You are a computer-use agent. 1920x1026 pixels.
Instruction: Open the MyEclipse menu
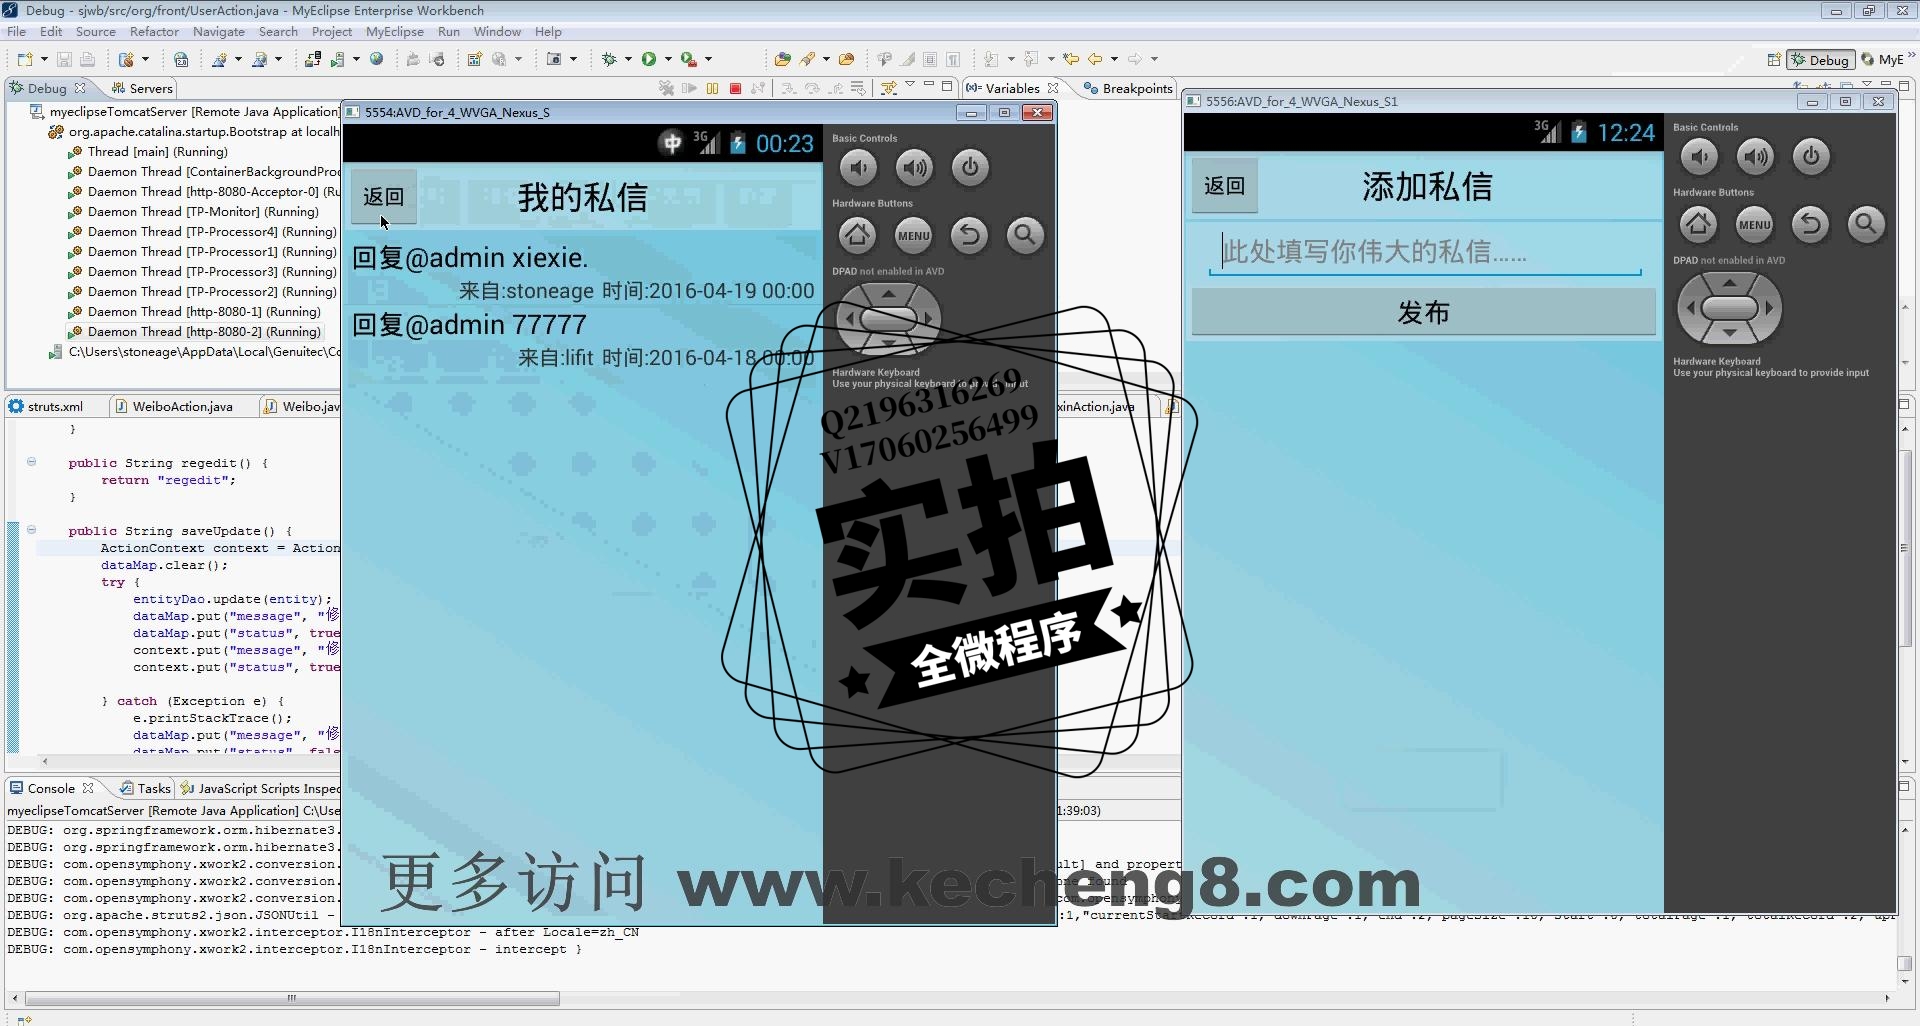(x=395, y=31)
